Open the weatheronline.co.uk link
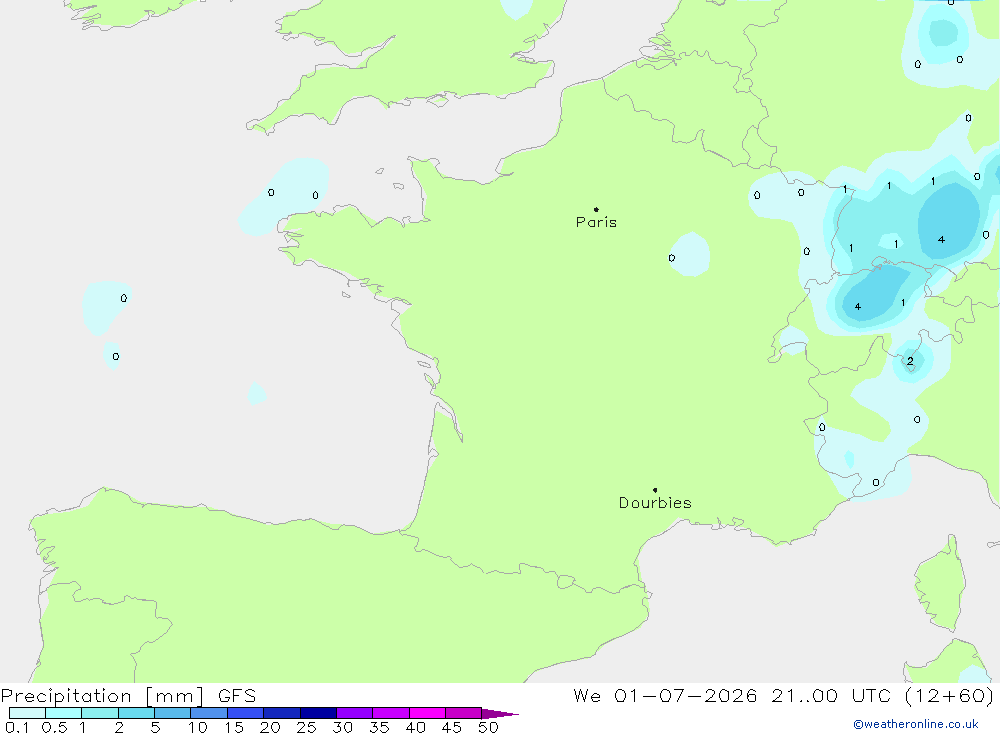The width and height of the screenshot is (1000, 733). (x=916, y=724)
